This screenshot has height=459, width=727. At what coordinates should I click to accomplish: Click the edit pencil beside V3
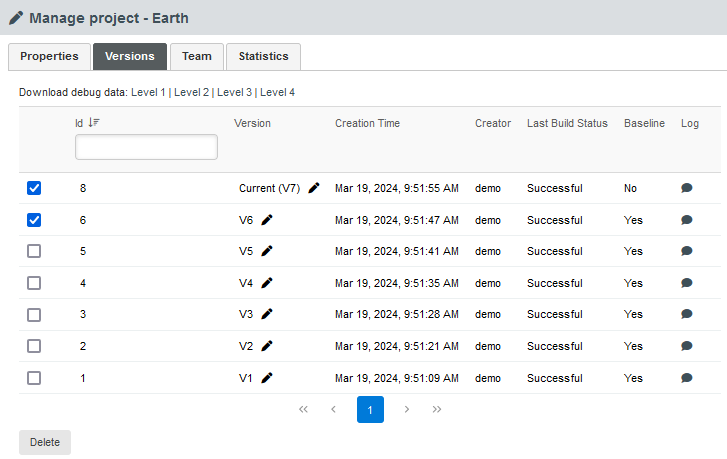(267, 314)
